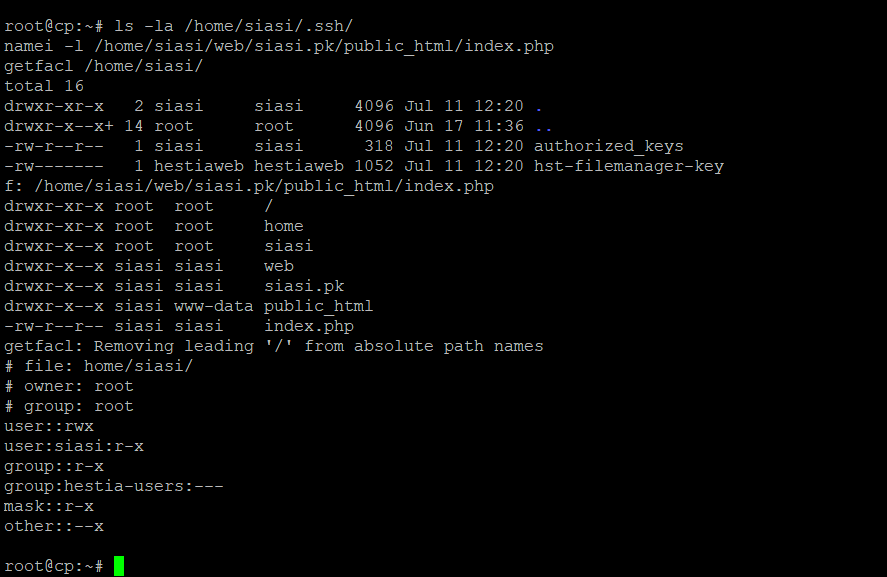Click the hst-filemanager-key filename

(629, 166)
